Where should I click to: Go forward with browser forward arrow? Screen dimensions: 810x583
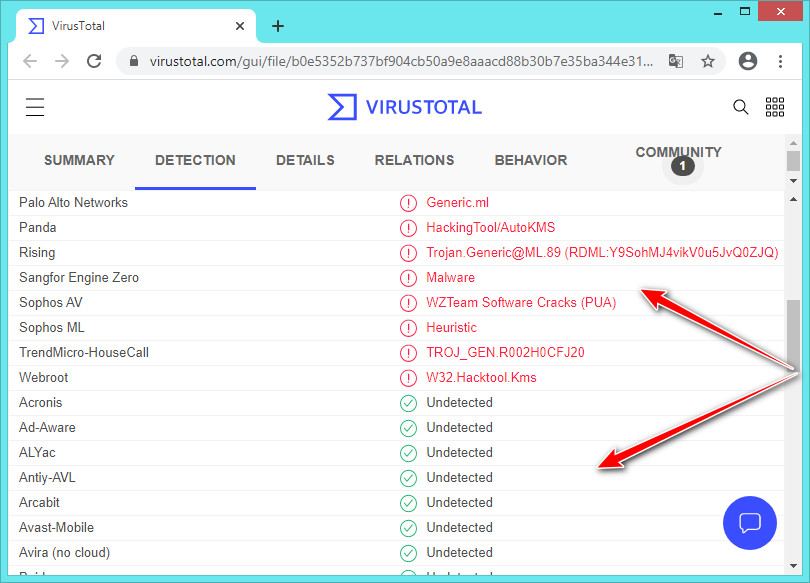[x=62, y=61]
